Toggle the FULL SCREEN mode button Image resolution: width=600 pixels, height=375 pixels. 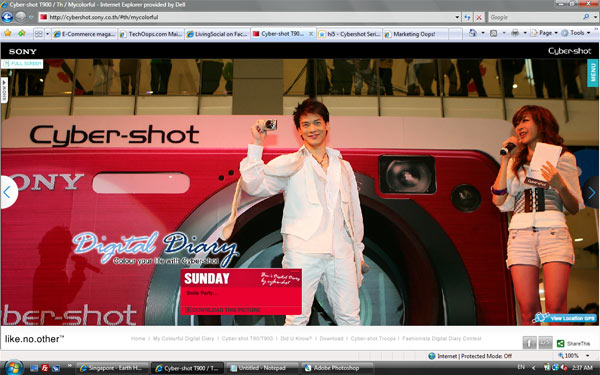coord(23,64)
